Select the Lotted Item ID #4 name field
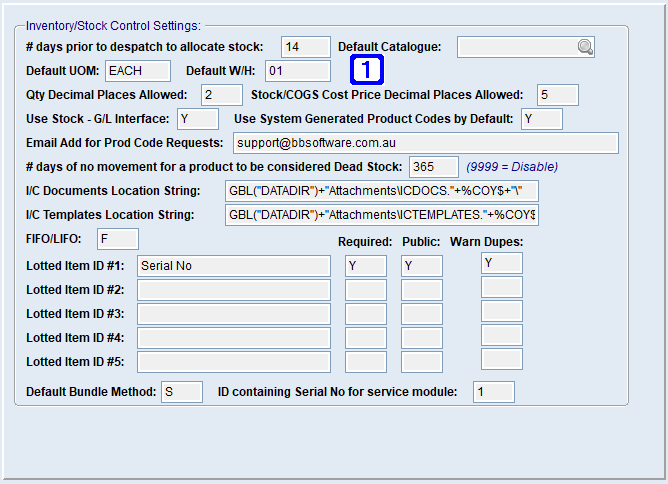 click(234, 338)
